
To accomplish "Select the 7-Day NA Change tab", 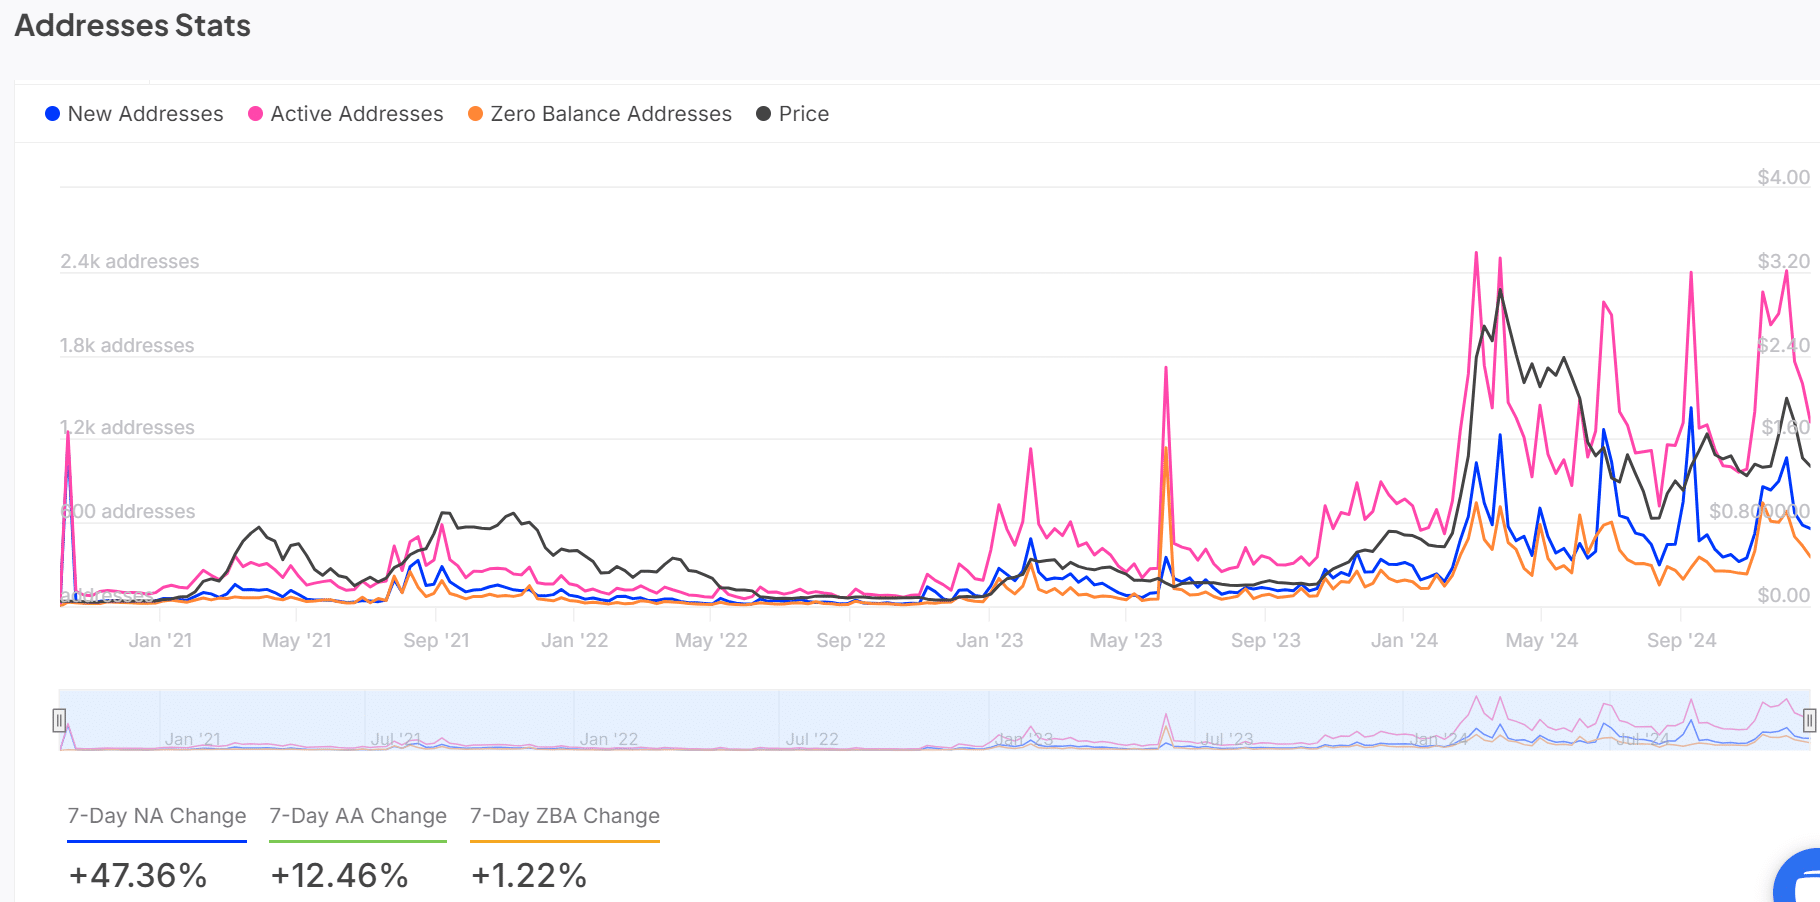I will (x=157, y=816).
